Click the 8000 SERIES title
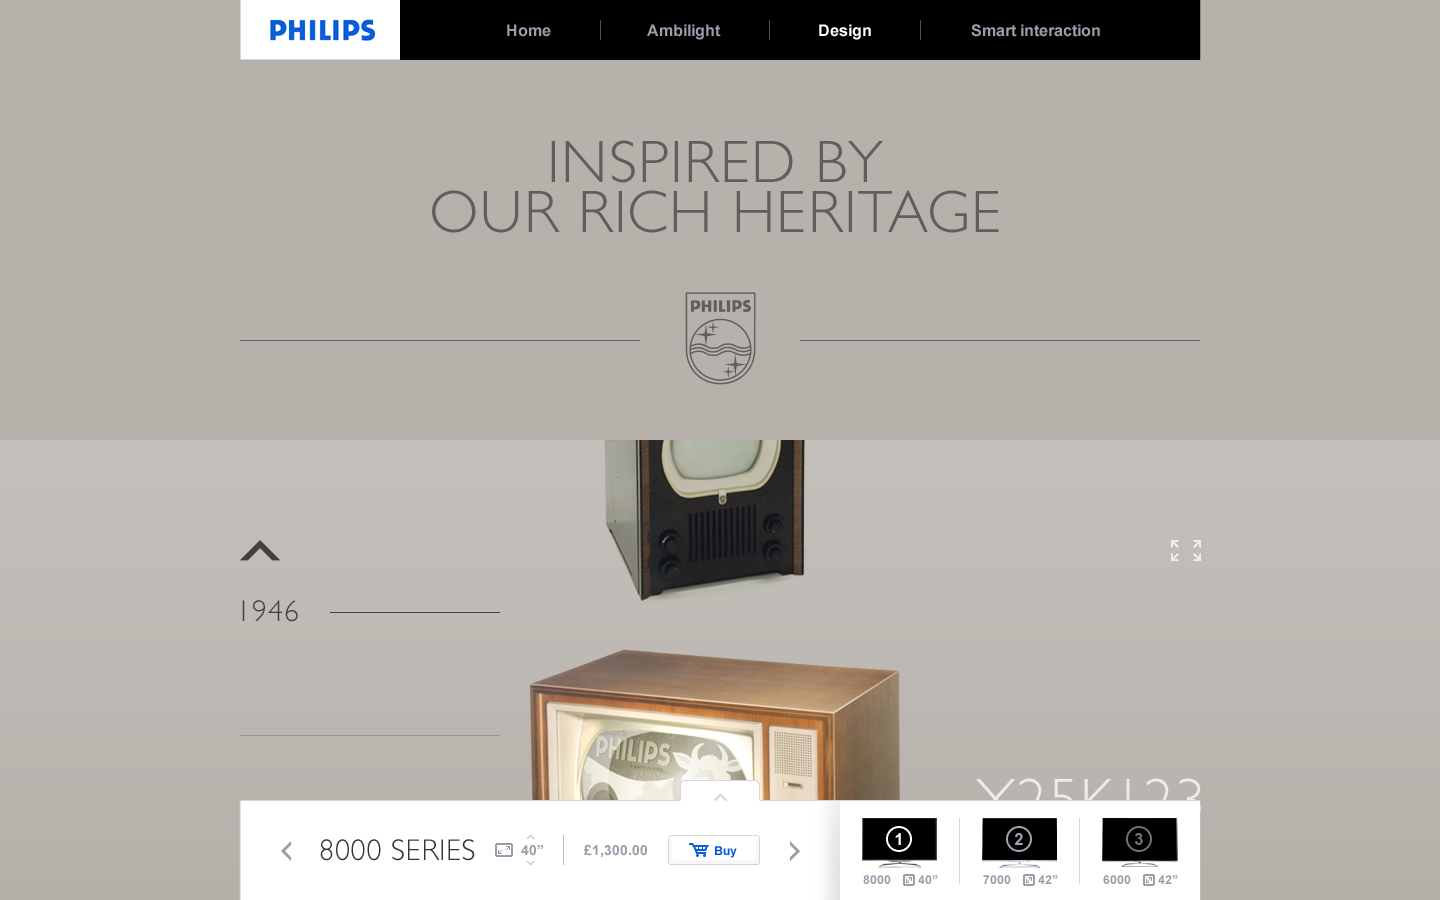 click(397, 850)
